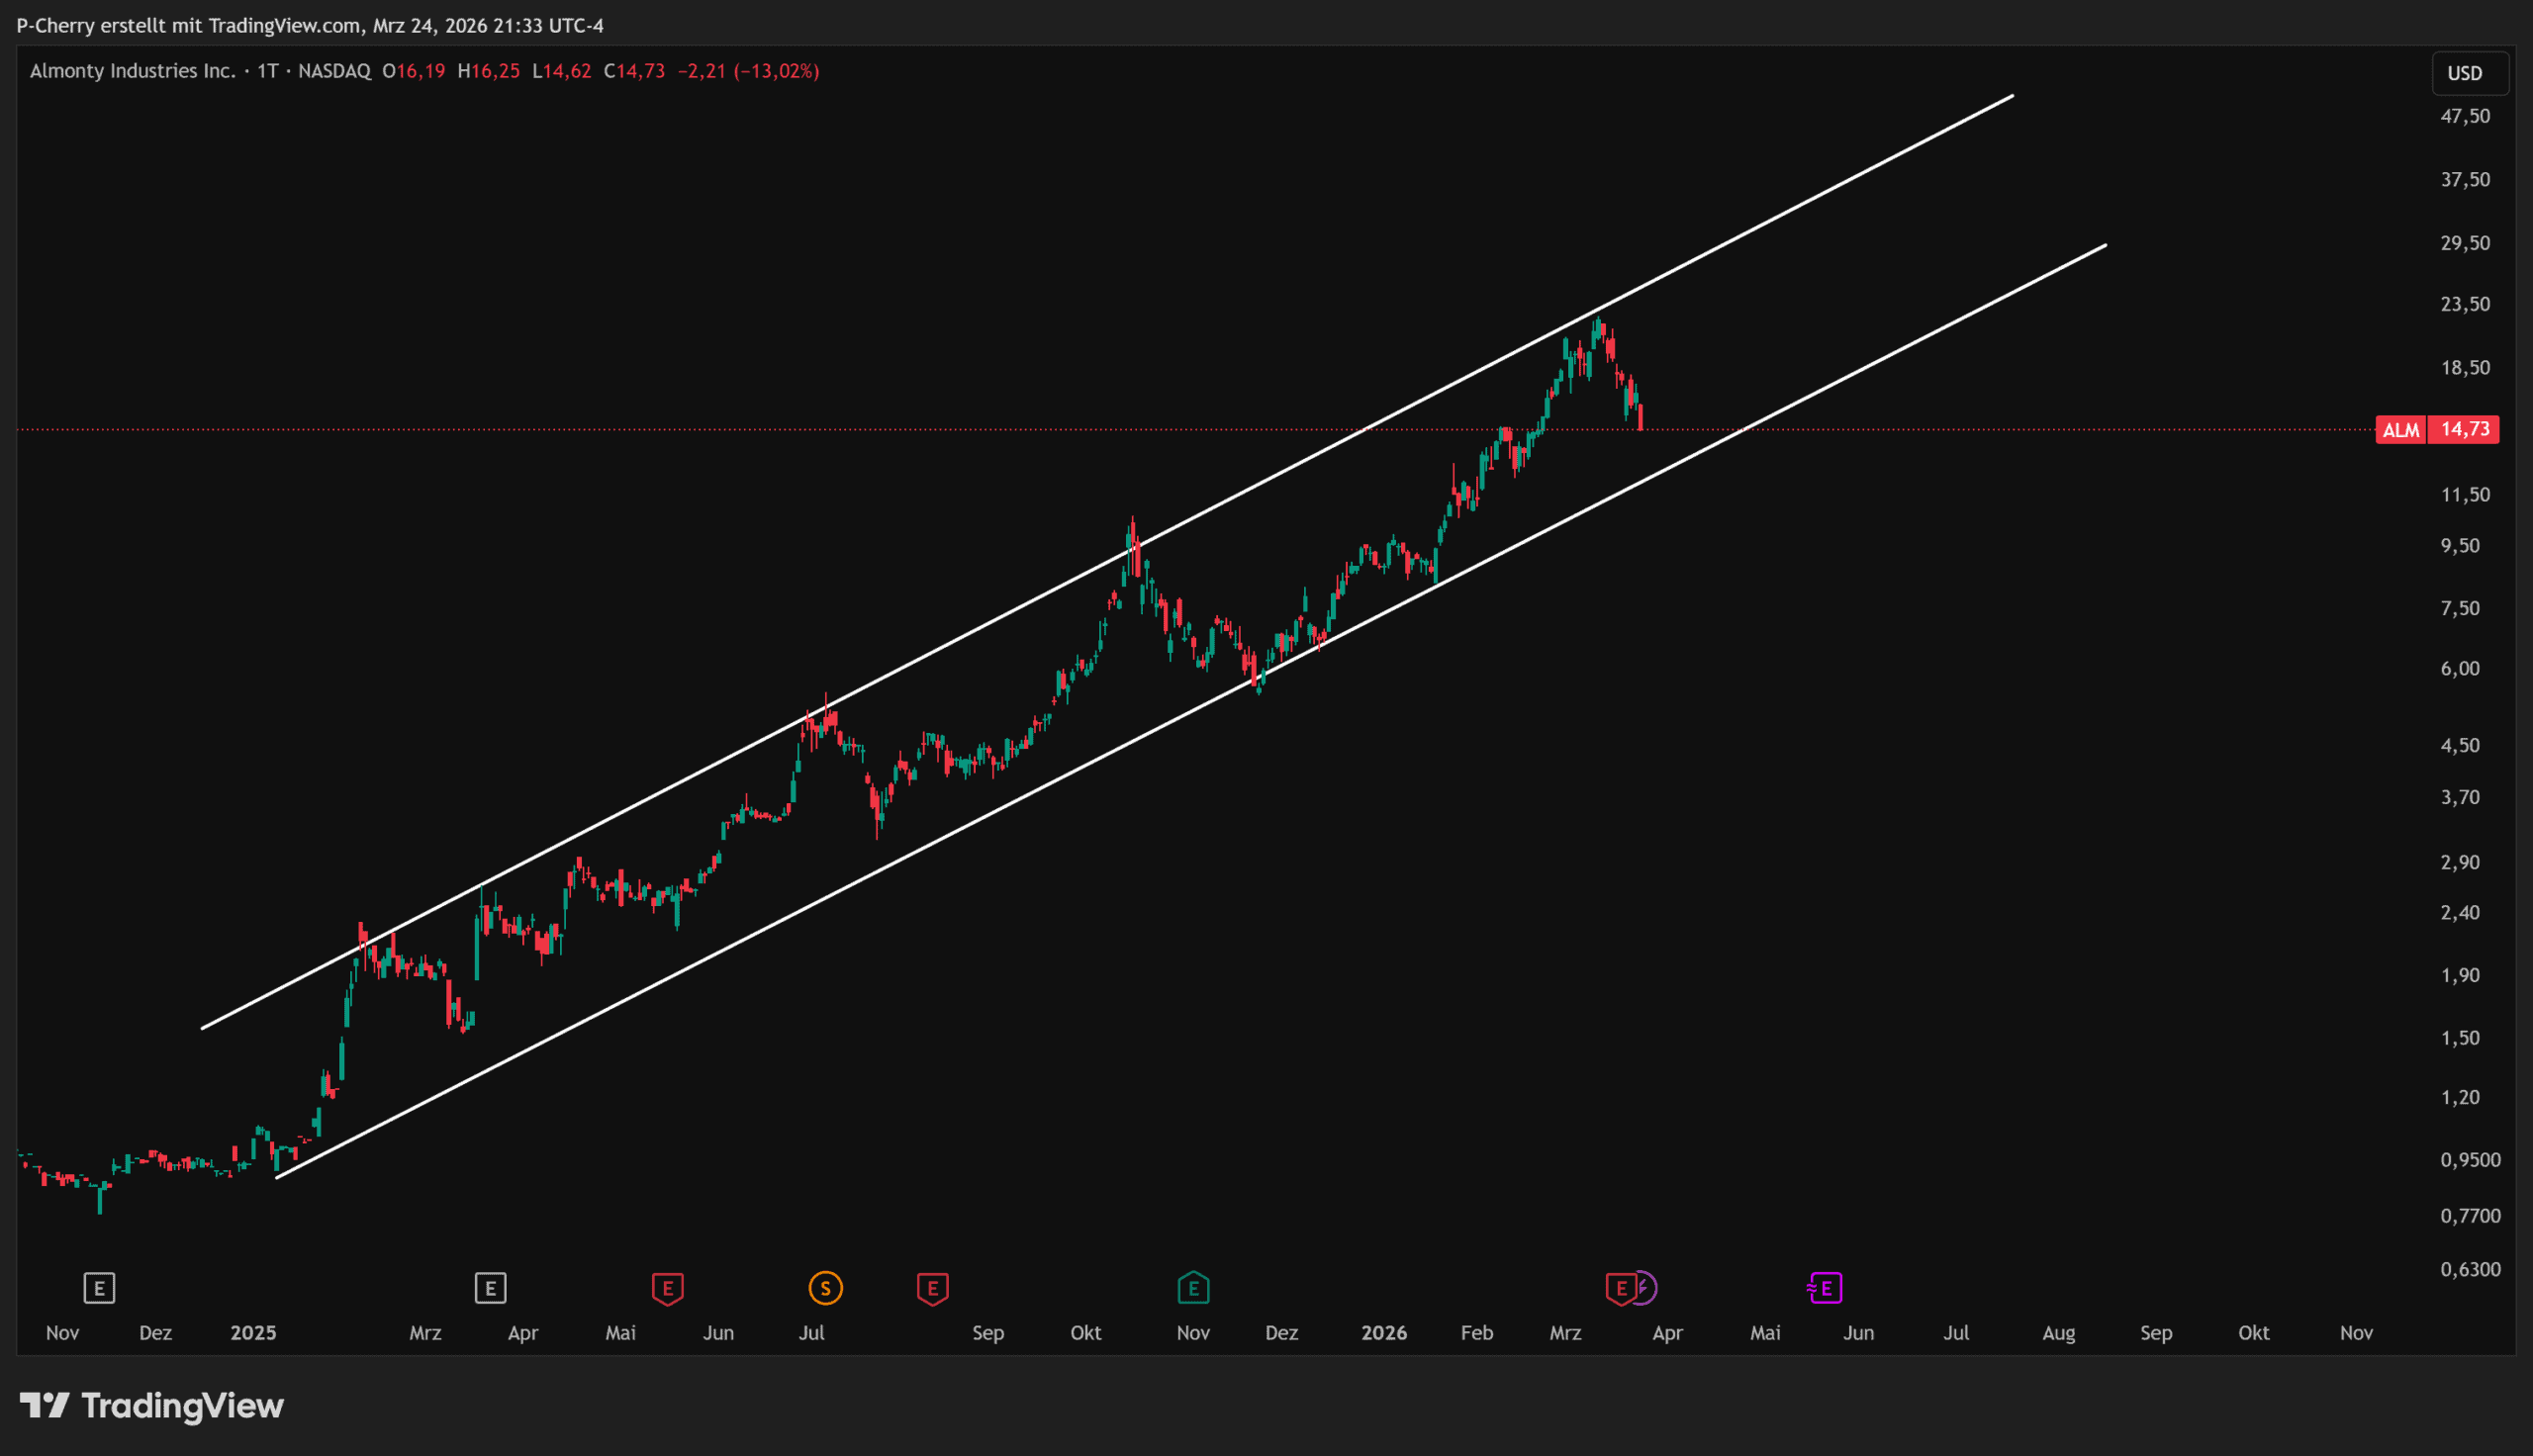Click the green earnings marker near November 2025

coord(1193,1288)
